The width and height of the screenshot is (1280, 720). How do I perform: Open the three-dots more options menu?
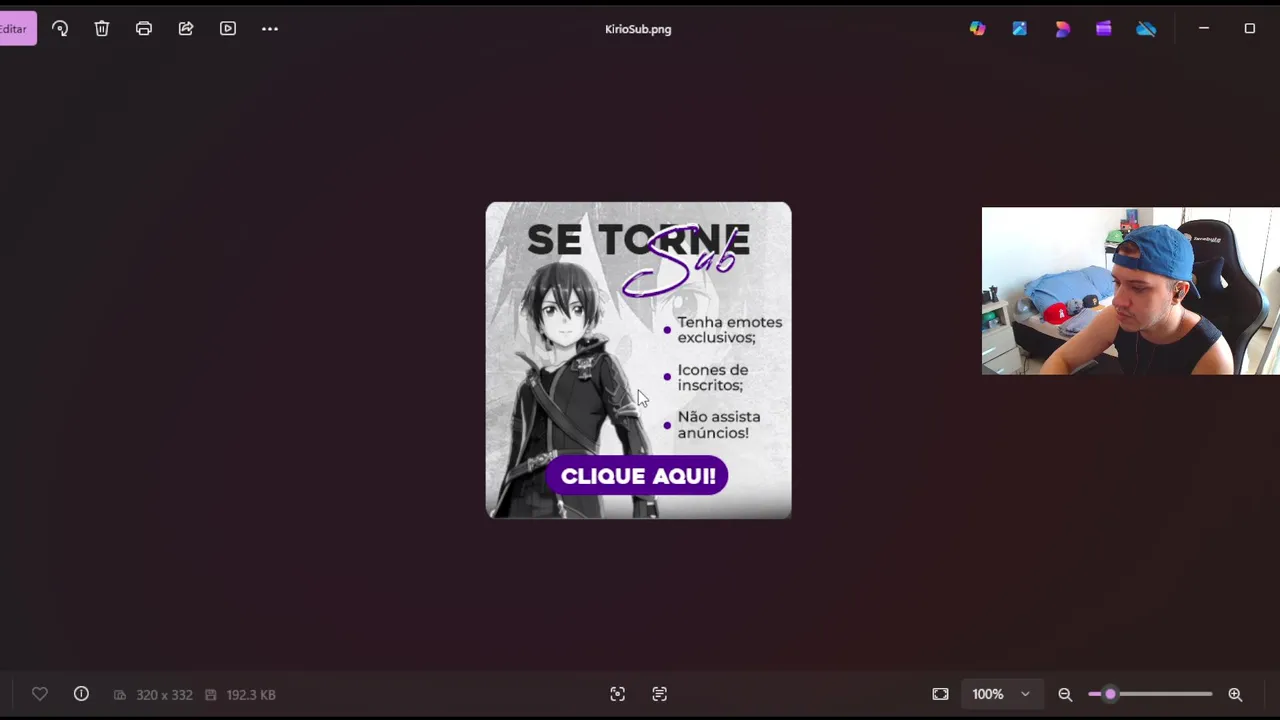pos(270,29)
